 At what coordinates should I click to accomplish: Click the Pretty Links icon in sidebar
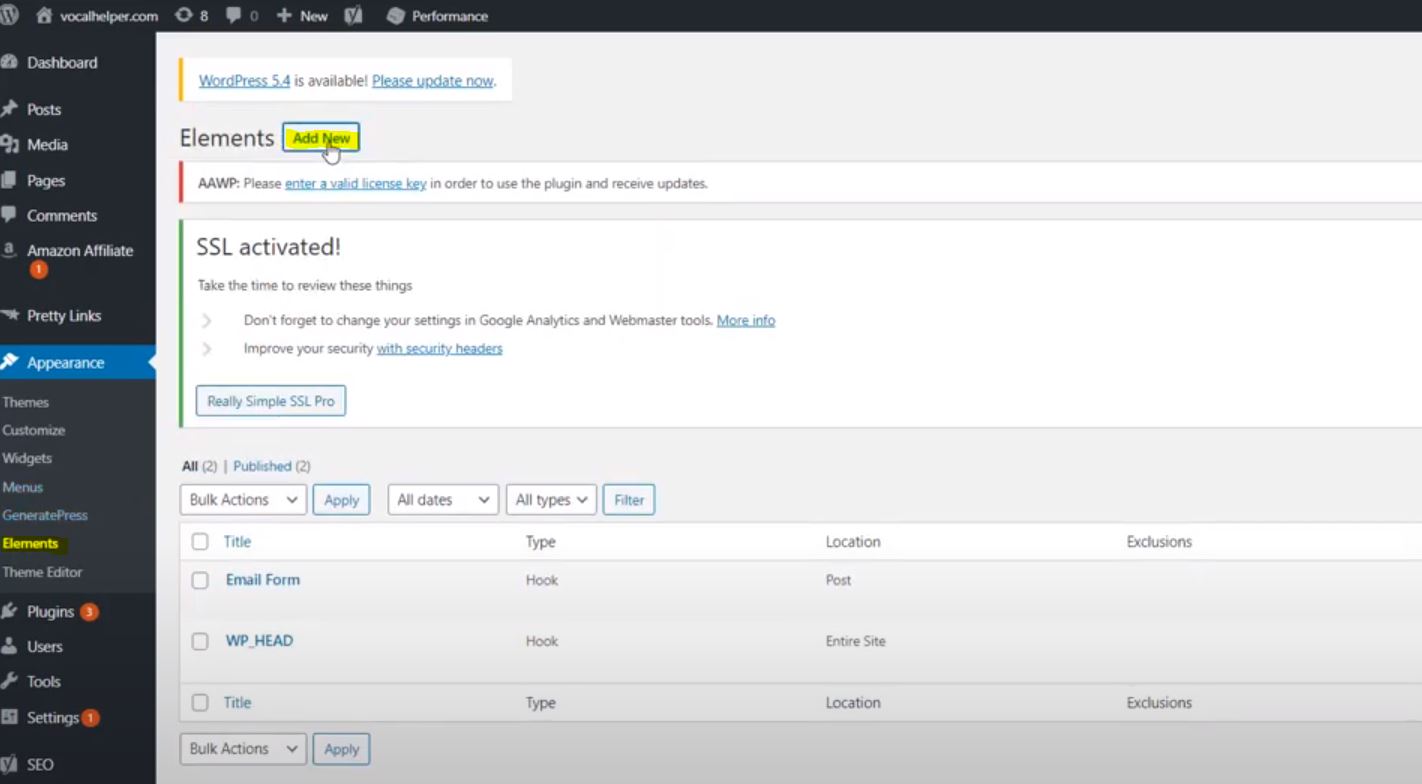tap(10, 315)
